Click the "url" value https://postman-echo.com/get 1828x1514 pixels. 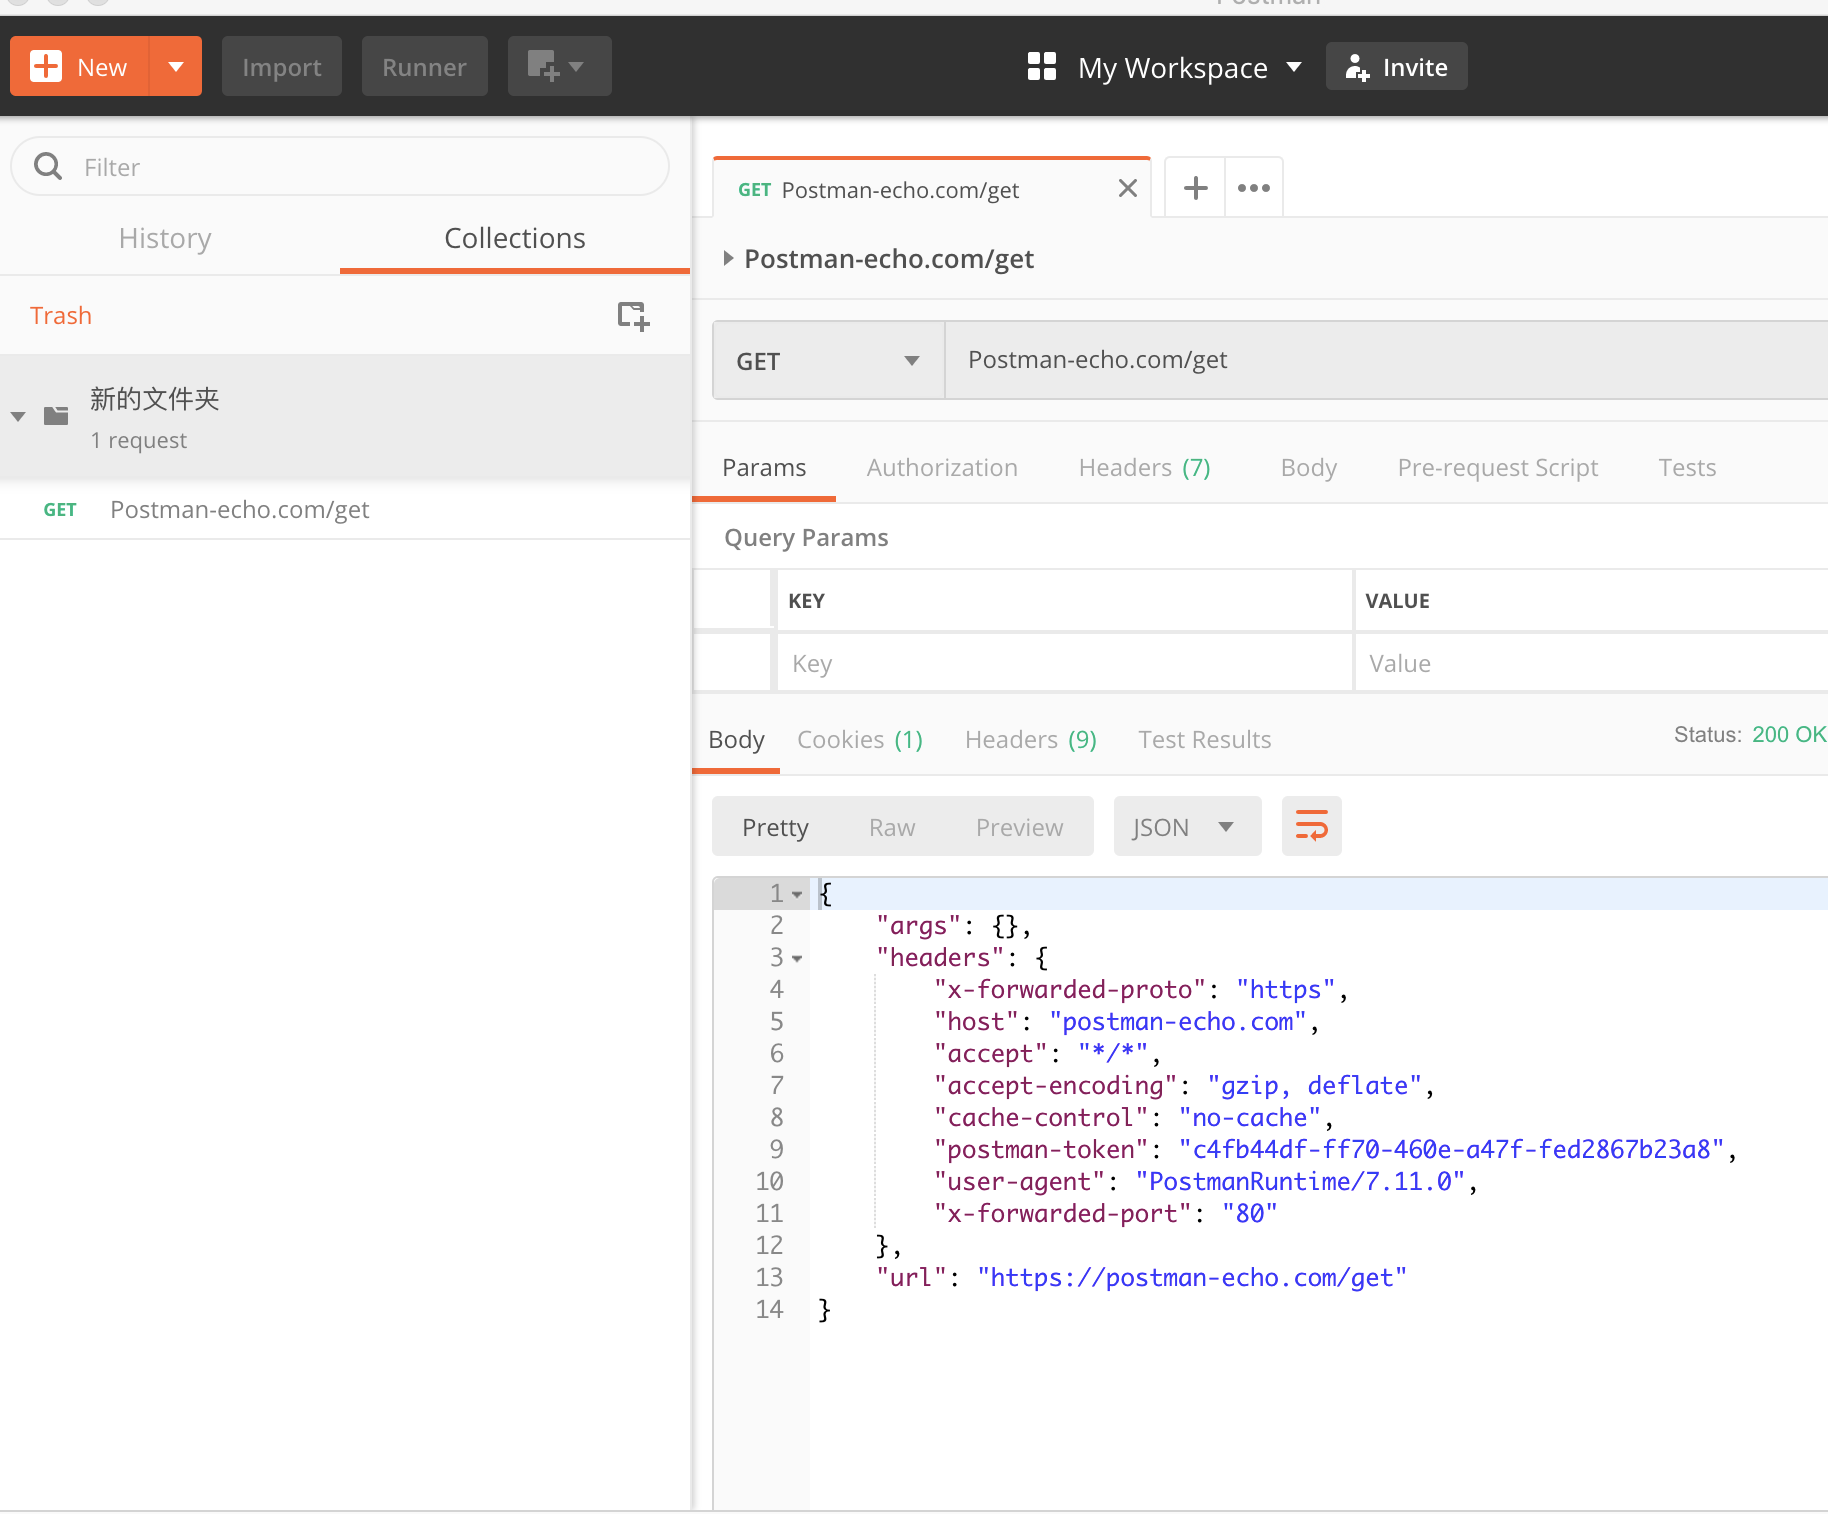[x=1192, y=1277]
